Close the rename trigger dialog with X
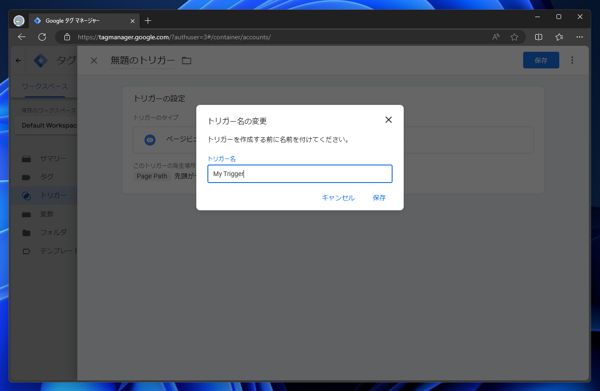The image size is (600, 391). [x=388, y=120]
